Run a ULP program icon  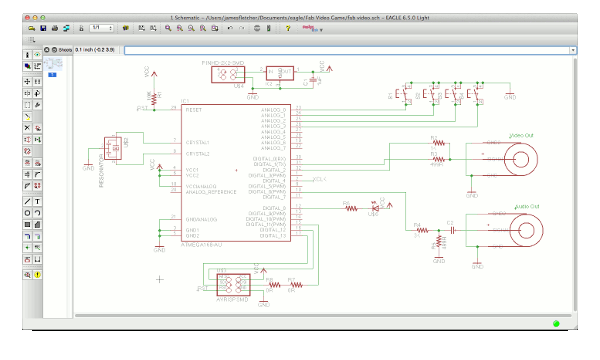click(153, 28)
